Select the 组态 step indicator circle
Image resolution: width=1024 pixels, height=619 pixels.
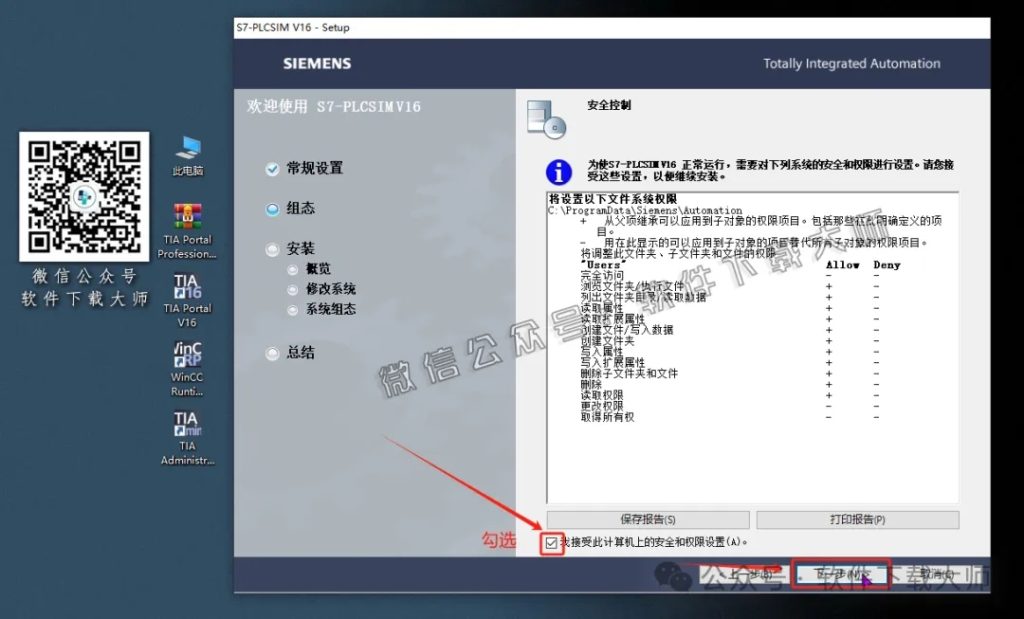point(273,209)
